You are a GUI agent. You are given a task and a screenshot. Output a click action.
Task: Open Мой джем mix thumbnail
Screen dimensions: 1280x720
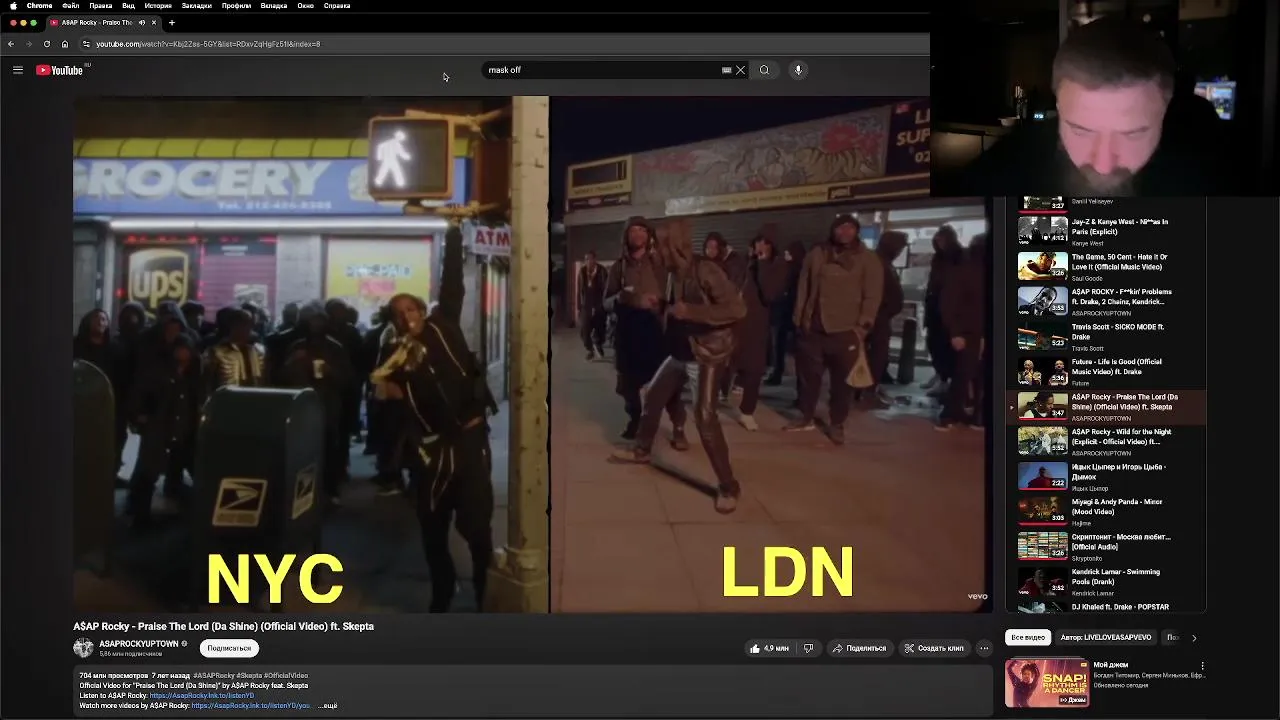click(1046, 682)
